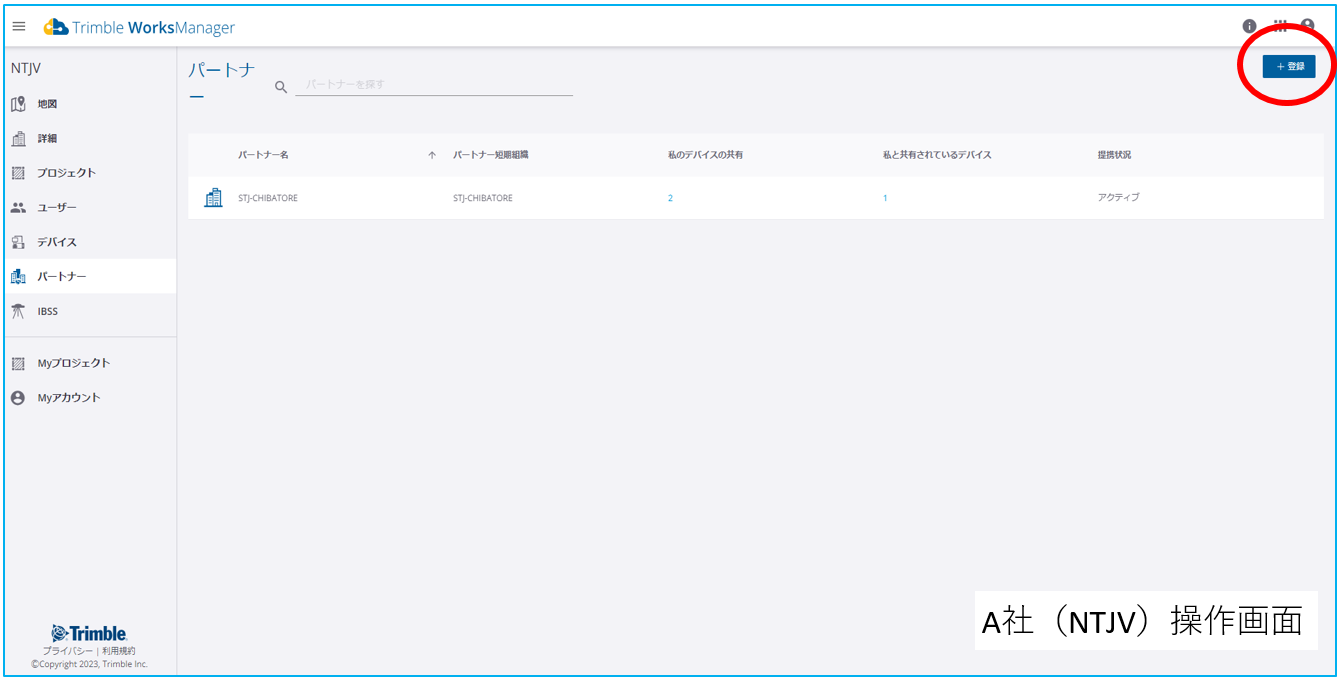Toggle sort arrow on パートナー名 column
This screenshot has width=1341, height=678.
pyautogui.click(x=432, y=155)
